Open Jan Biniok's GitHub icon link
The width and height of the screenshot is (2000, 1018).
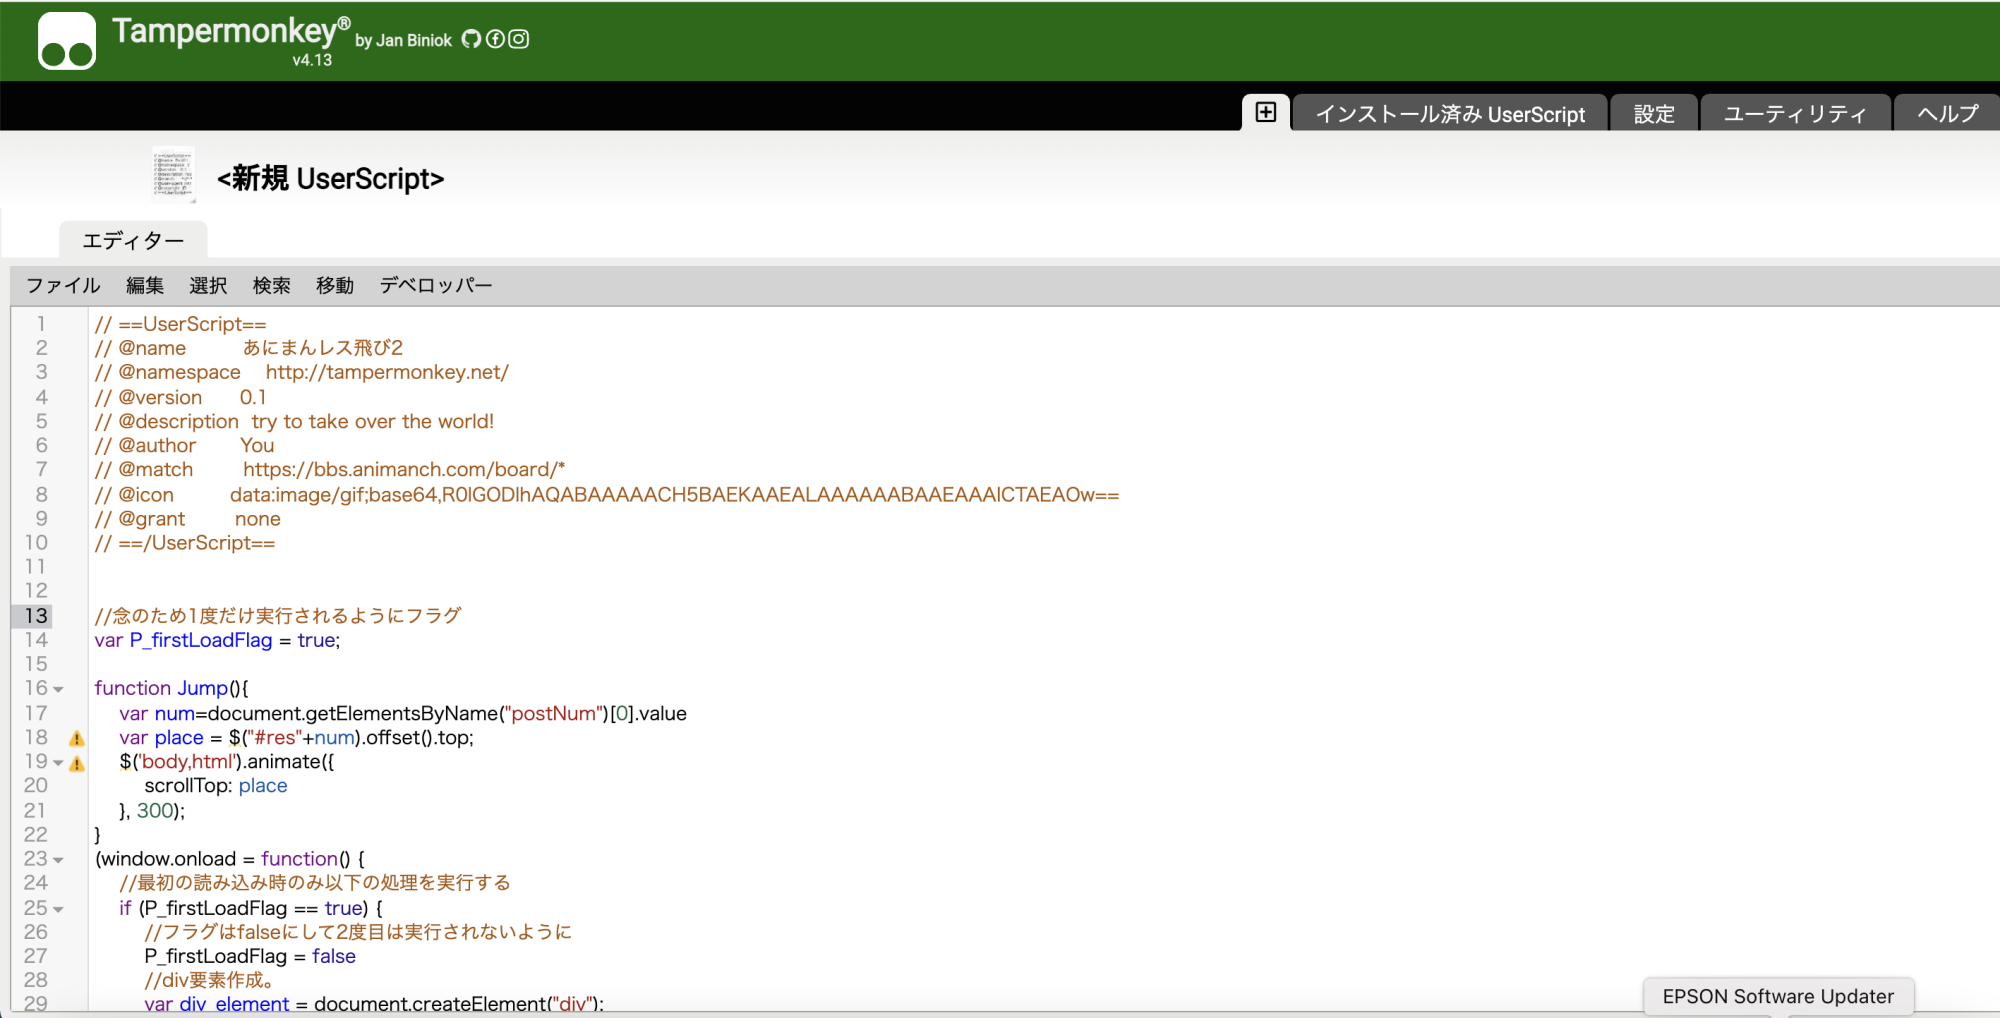[x=471, y=39]
